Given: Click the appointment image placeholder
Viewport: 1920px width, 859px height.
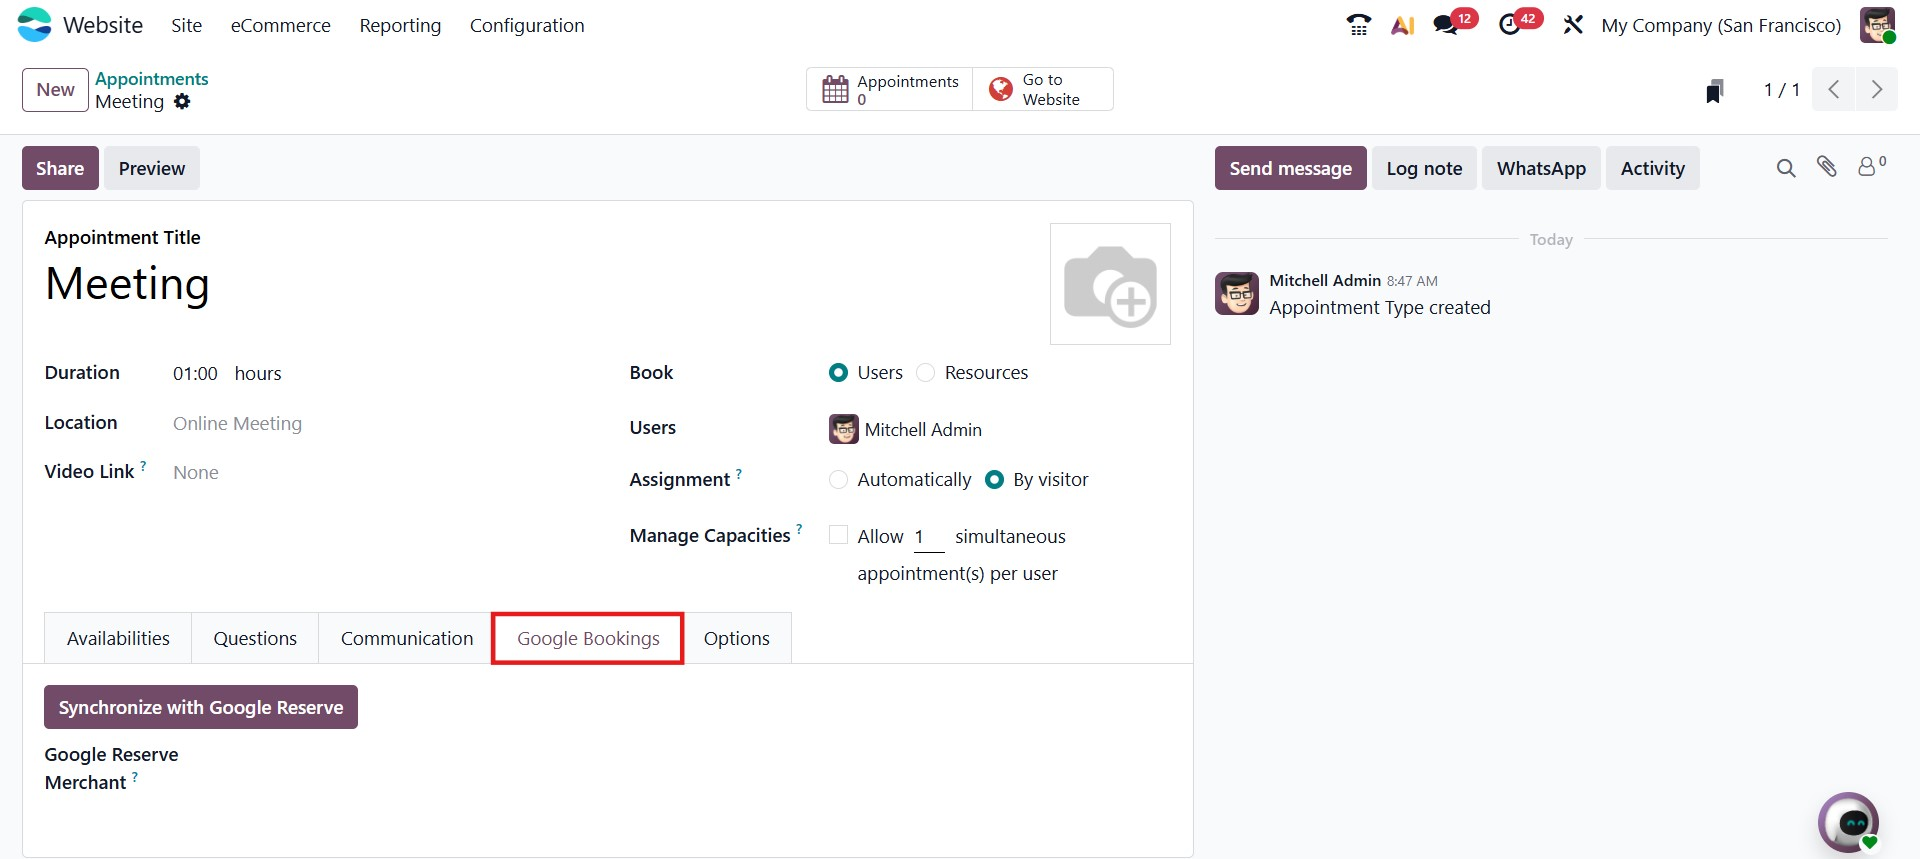Looking at the screenshot, I should coord(1110,284).
